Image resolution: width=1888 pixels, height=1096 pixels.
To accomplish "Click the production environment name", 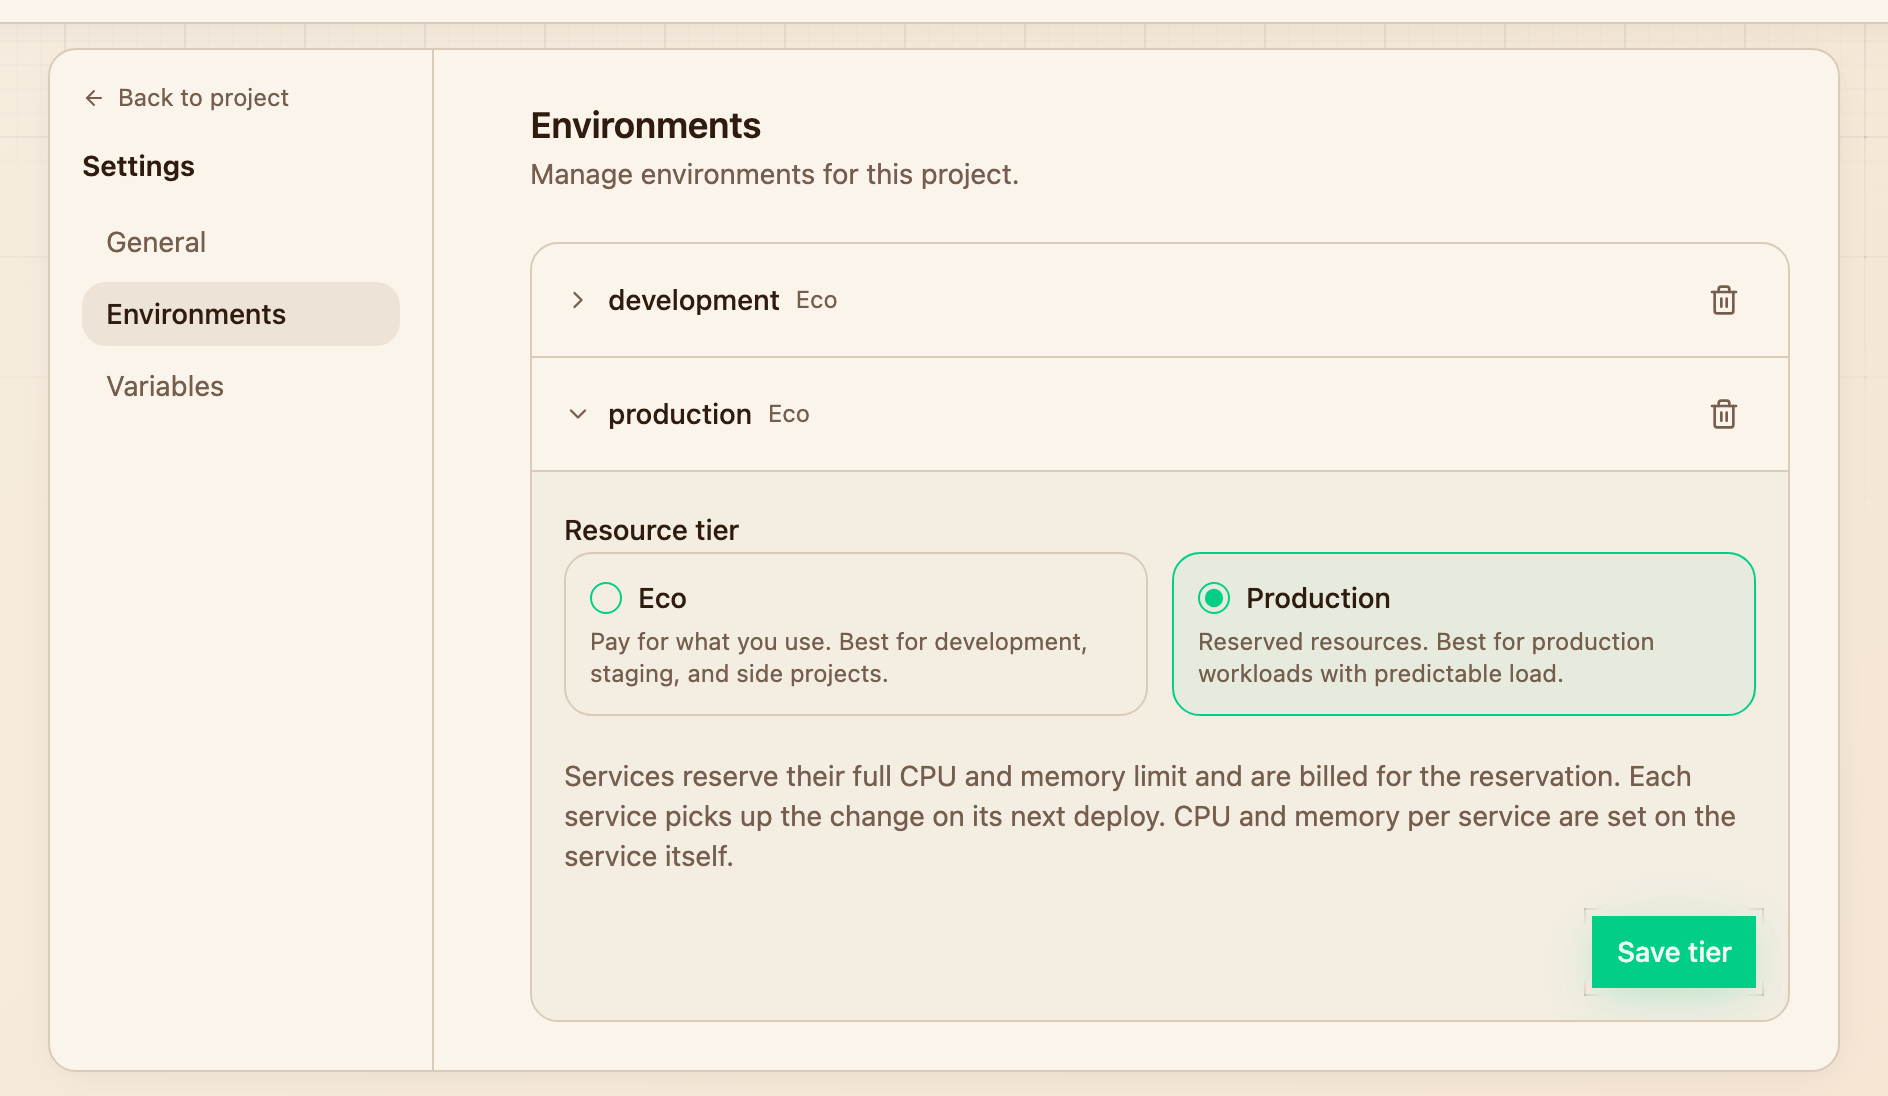I will coord(679,414).
